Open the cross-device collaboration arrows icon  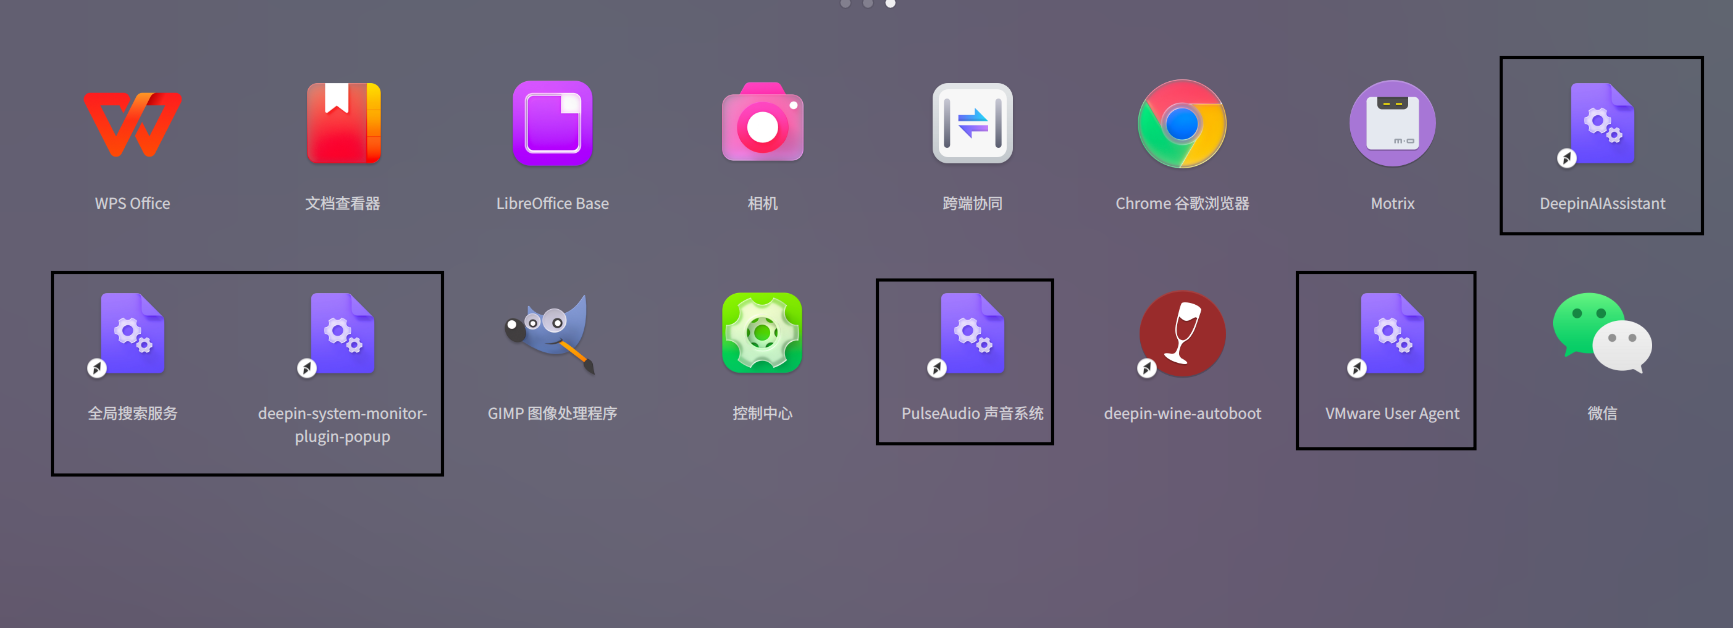(973, 123)
